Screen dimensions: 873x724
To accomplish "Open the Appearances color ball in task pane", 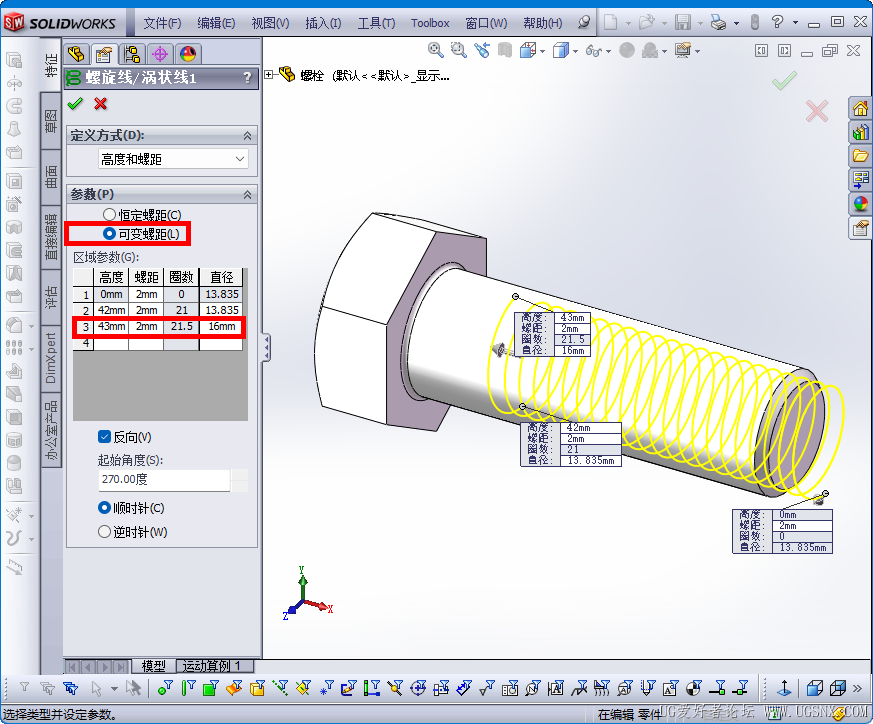I will (x=860, y=204).
